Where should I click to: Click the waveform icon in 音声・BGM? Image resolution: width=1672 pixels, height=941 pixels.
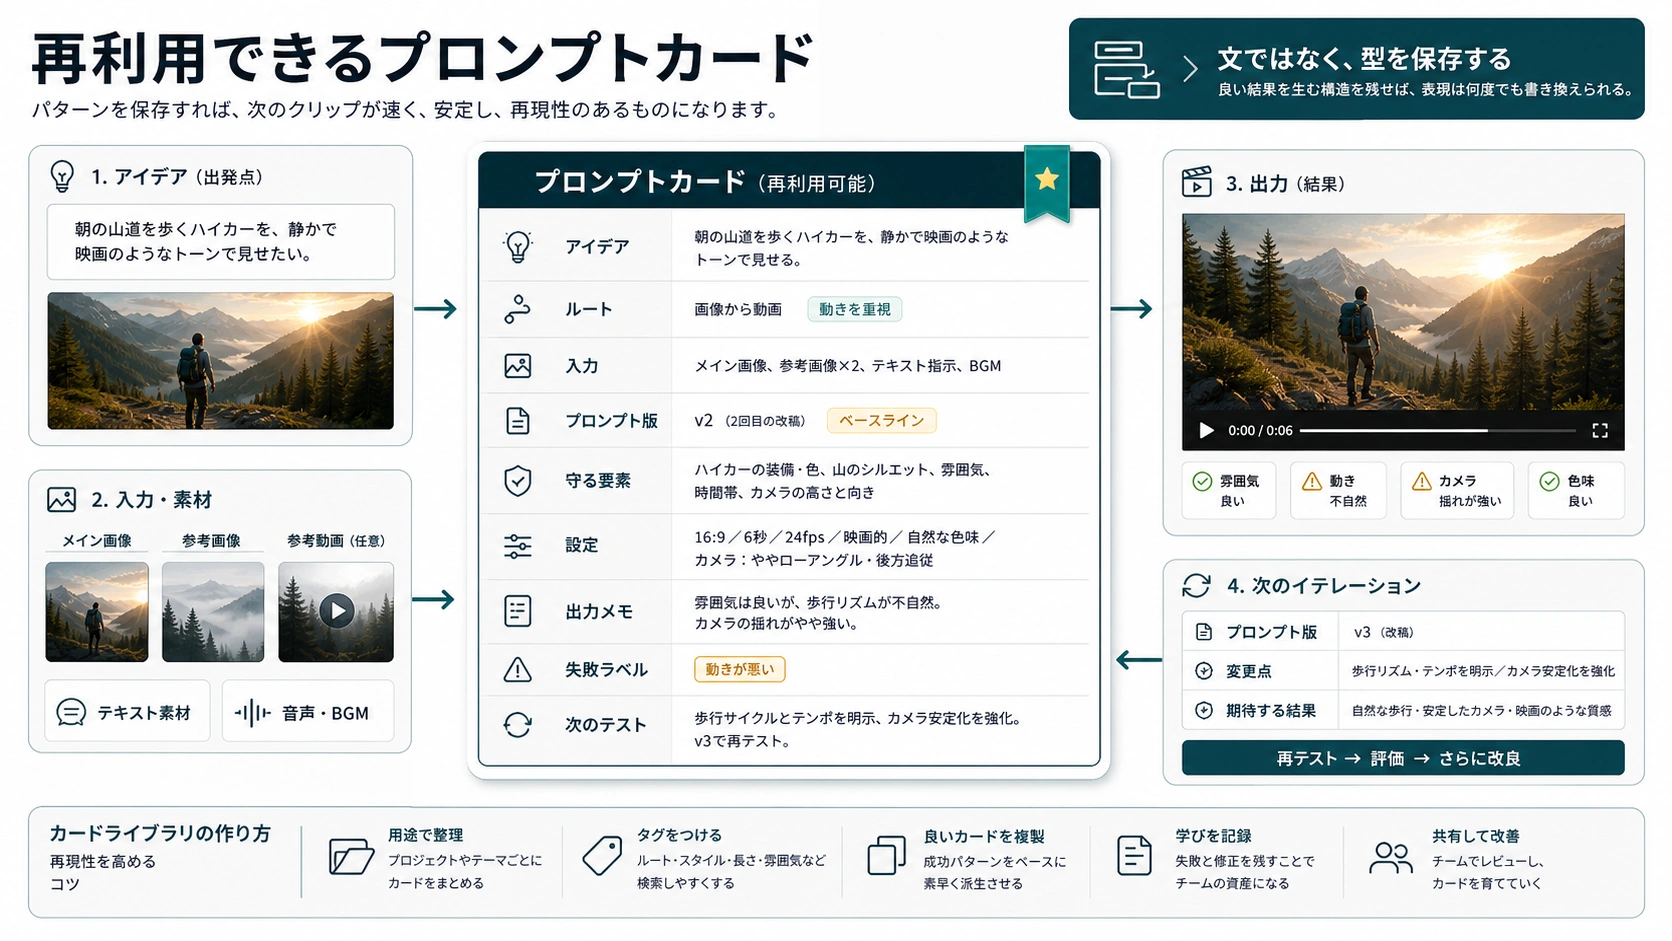click(252, 712)
